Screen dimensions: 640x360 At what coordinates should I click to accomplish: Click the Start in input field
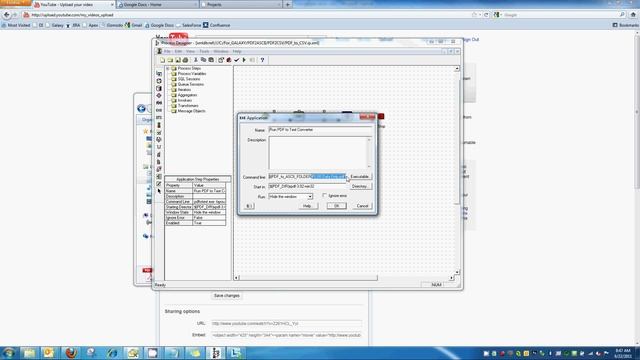point(307,187)
